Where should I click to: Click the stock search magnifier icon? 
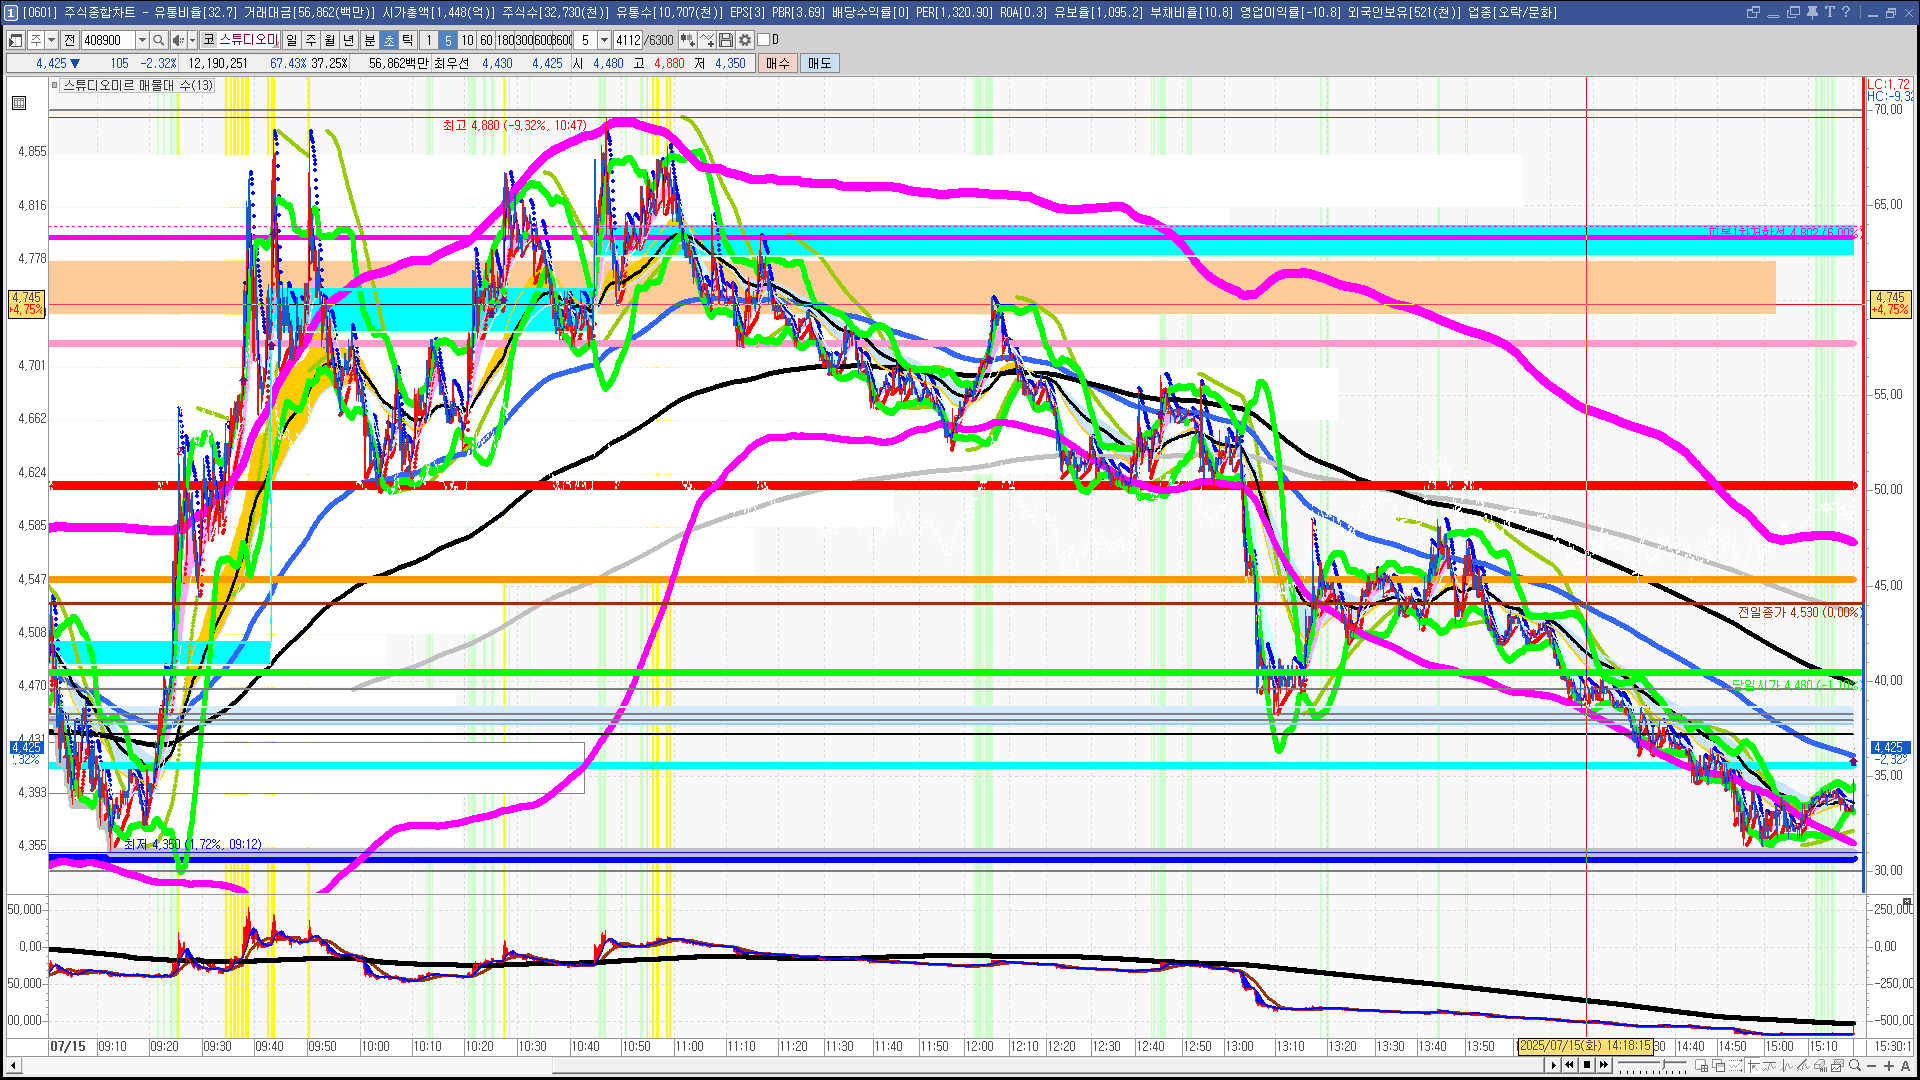pyautogui.click(x=159, y=40)
